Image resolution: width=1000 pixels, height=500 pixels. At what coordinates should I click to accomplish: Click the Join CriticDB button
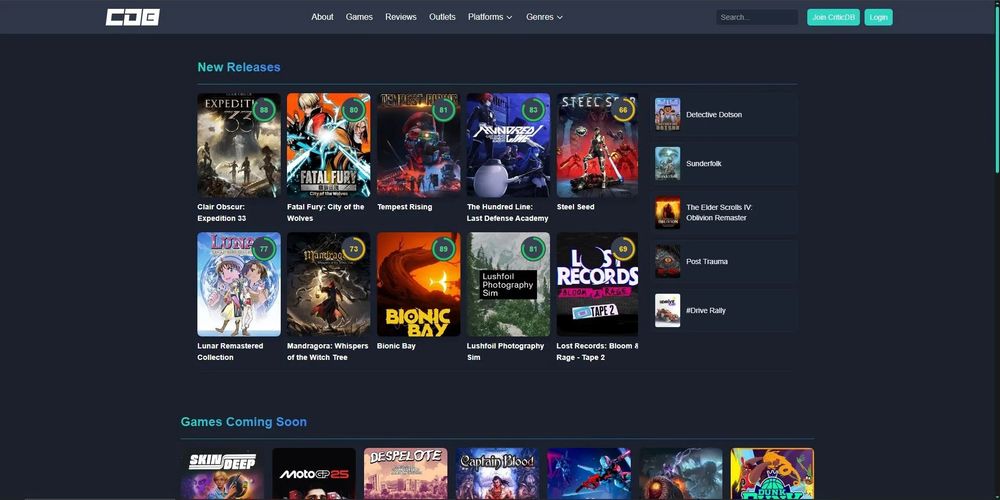833,17
